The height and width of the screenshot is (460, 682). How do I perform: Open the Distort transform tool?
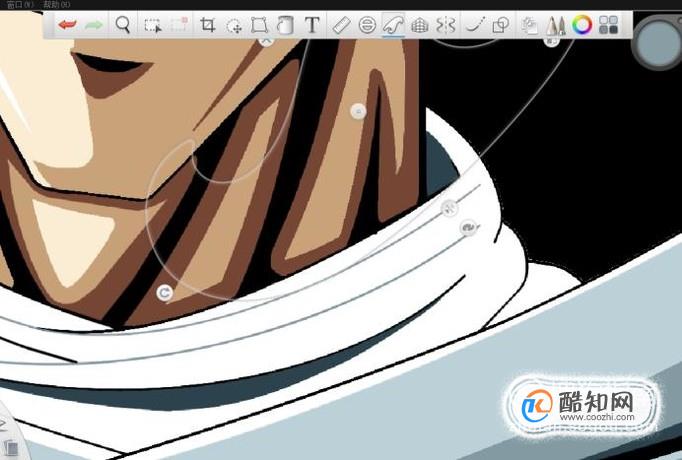coord(259,25)
